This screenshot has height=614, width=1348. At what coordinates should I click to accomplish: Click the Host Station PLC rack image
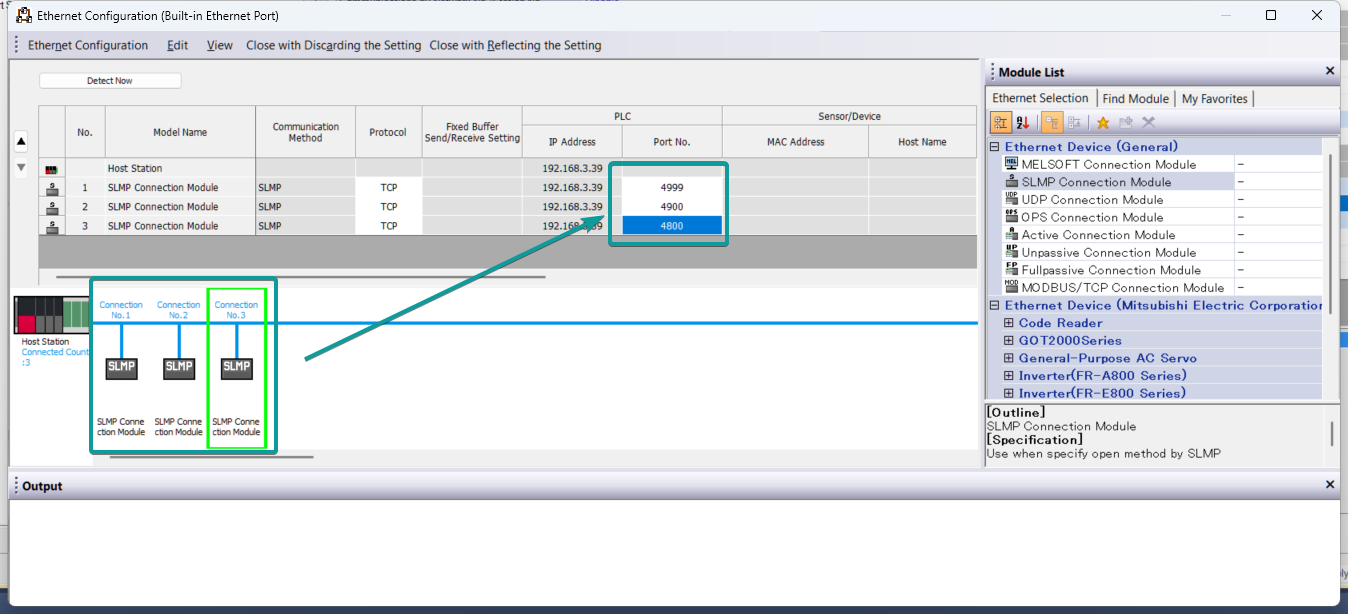[52, 315]
